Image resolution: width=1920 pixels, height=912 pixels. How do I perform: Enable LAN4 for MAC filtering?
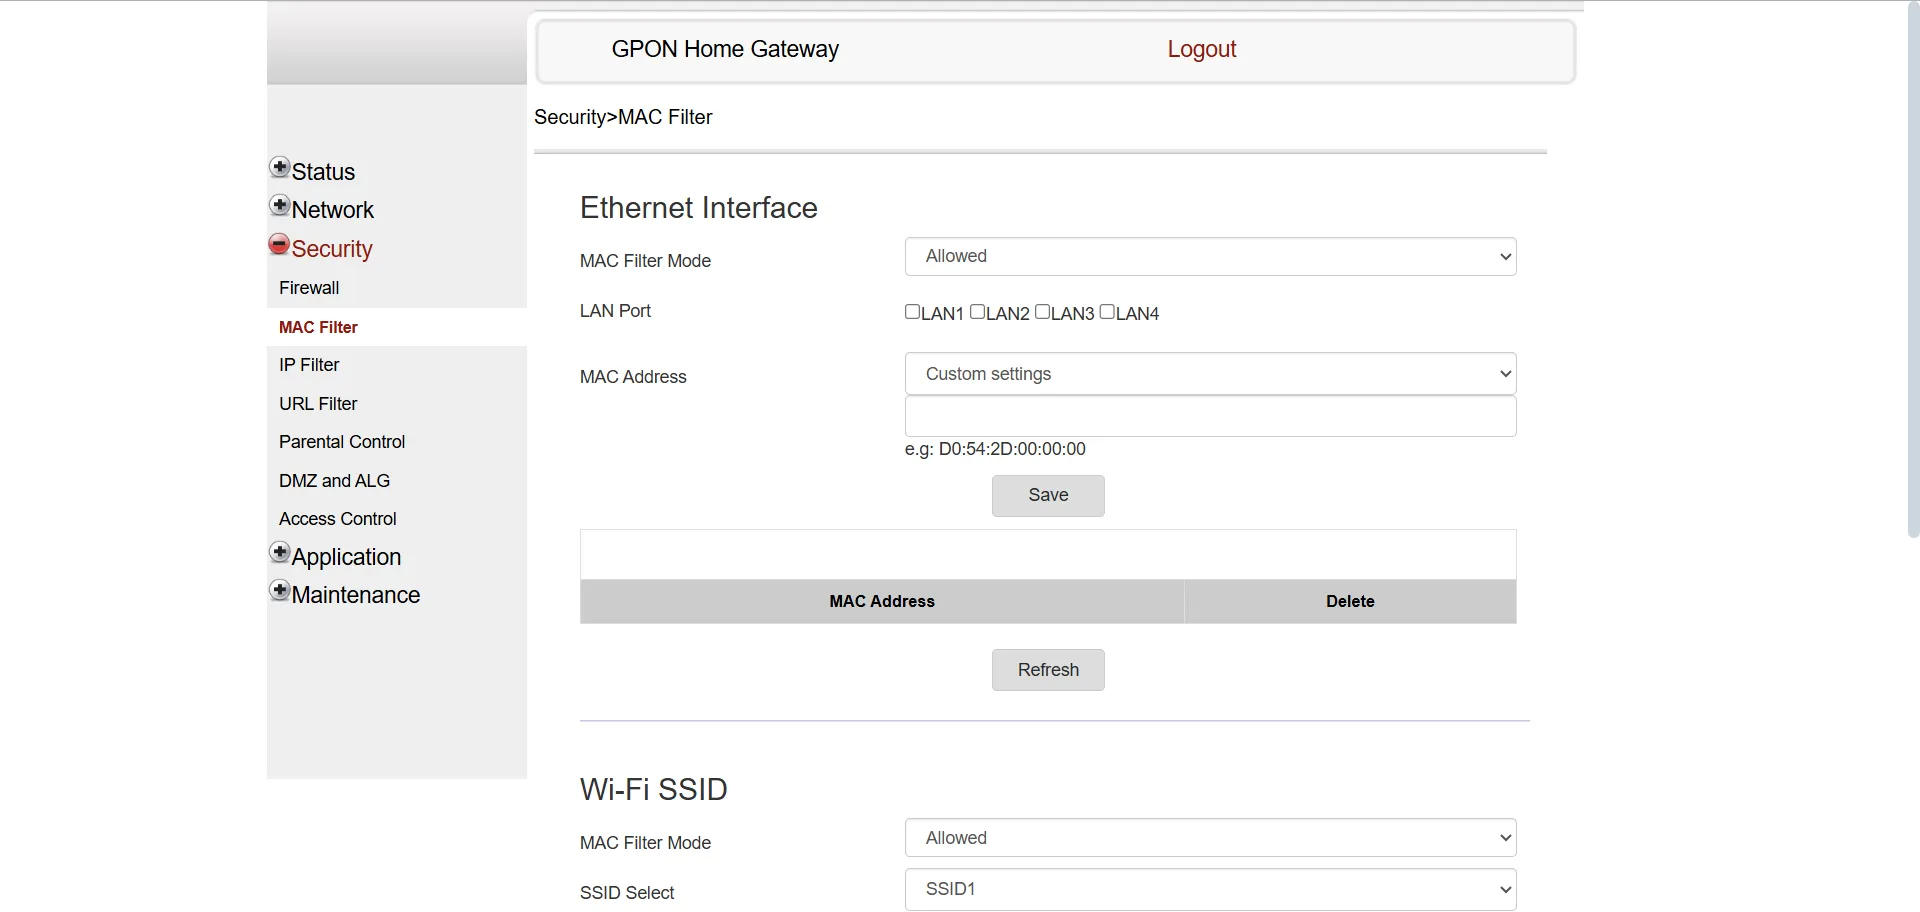pos(1107,311)
